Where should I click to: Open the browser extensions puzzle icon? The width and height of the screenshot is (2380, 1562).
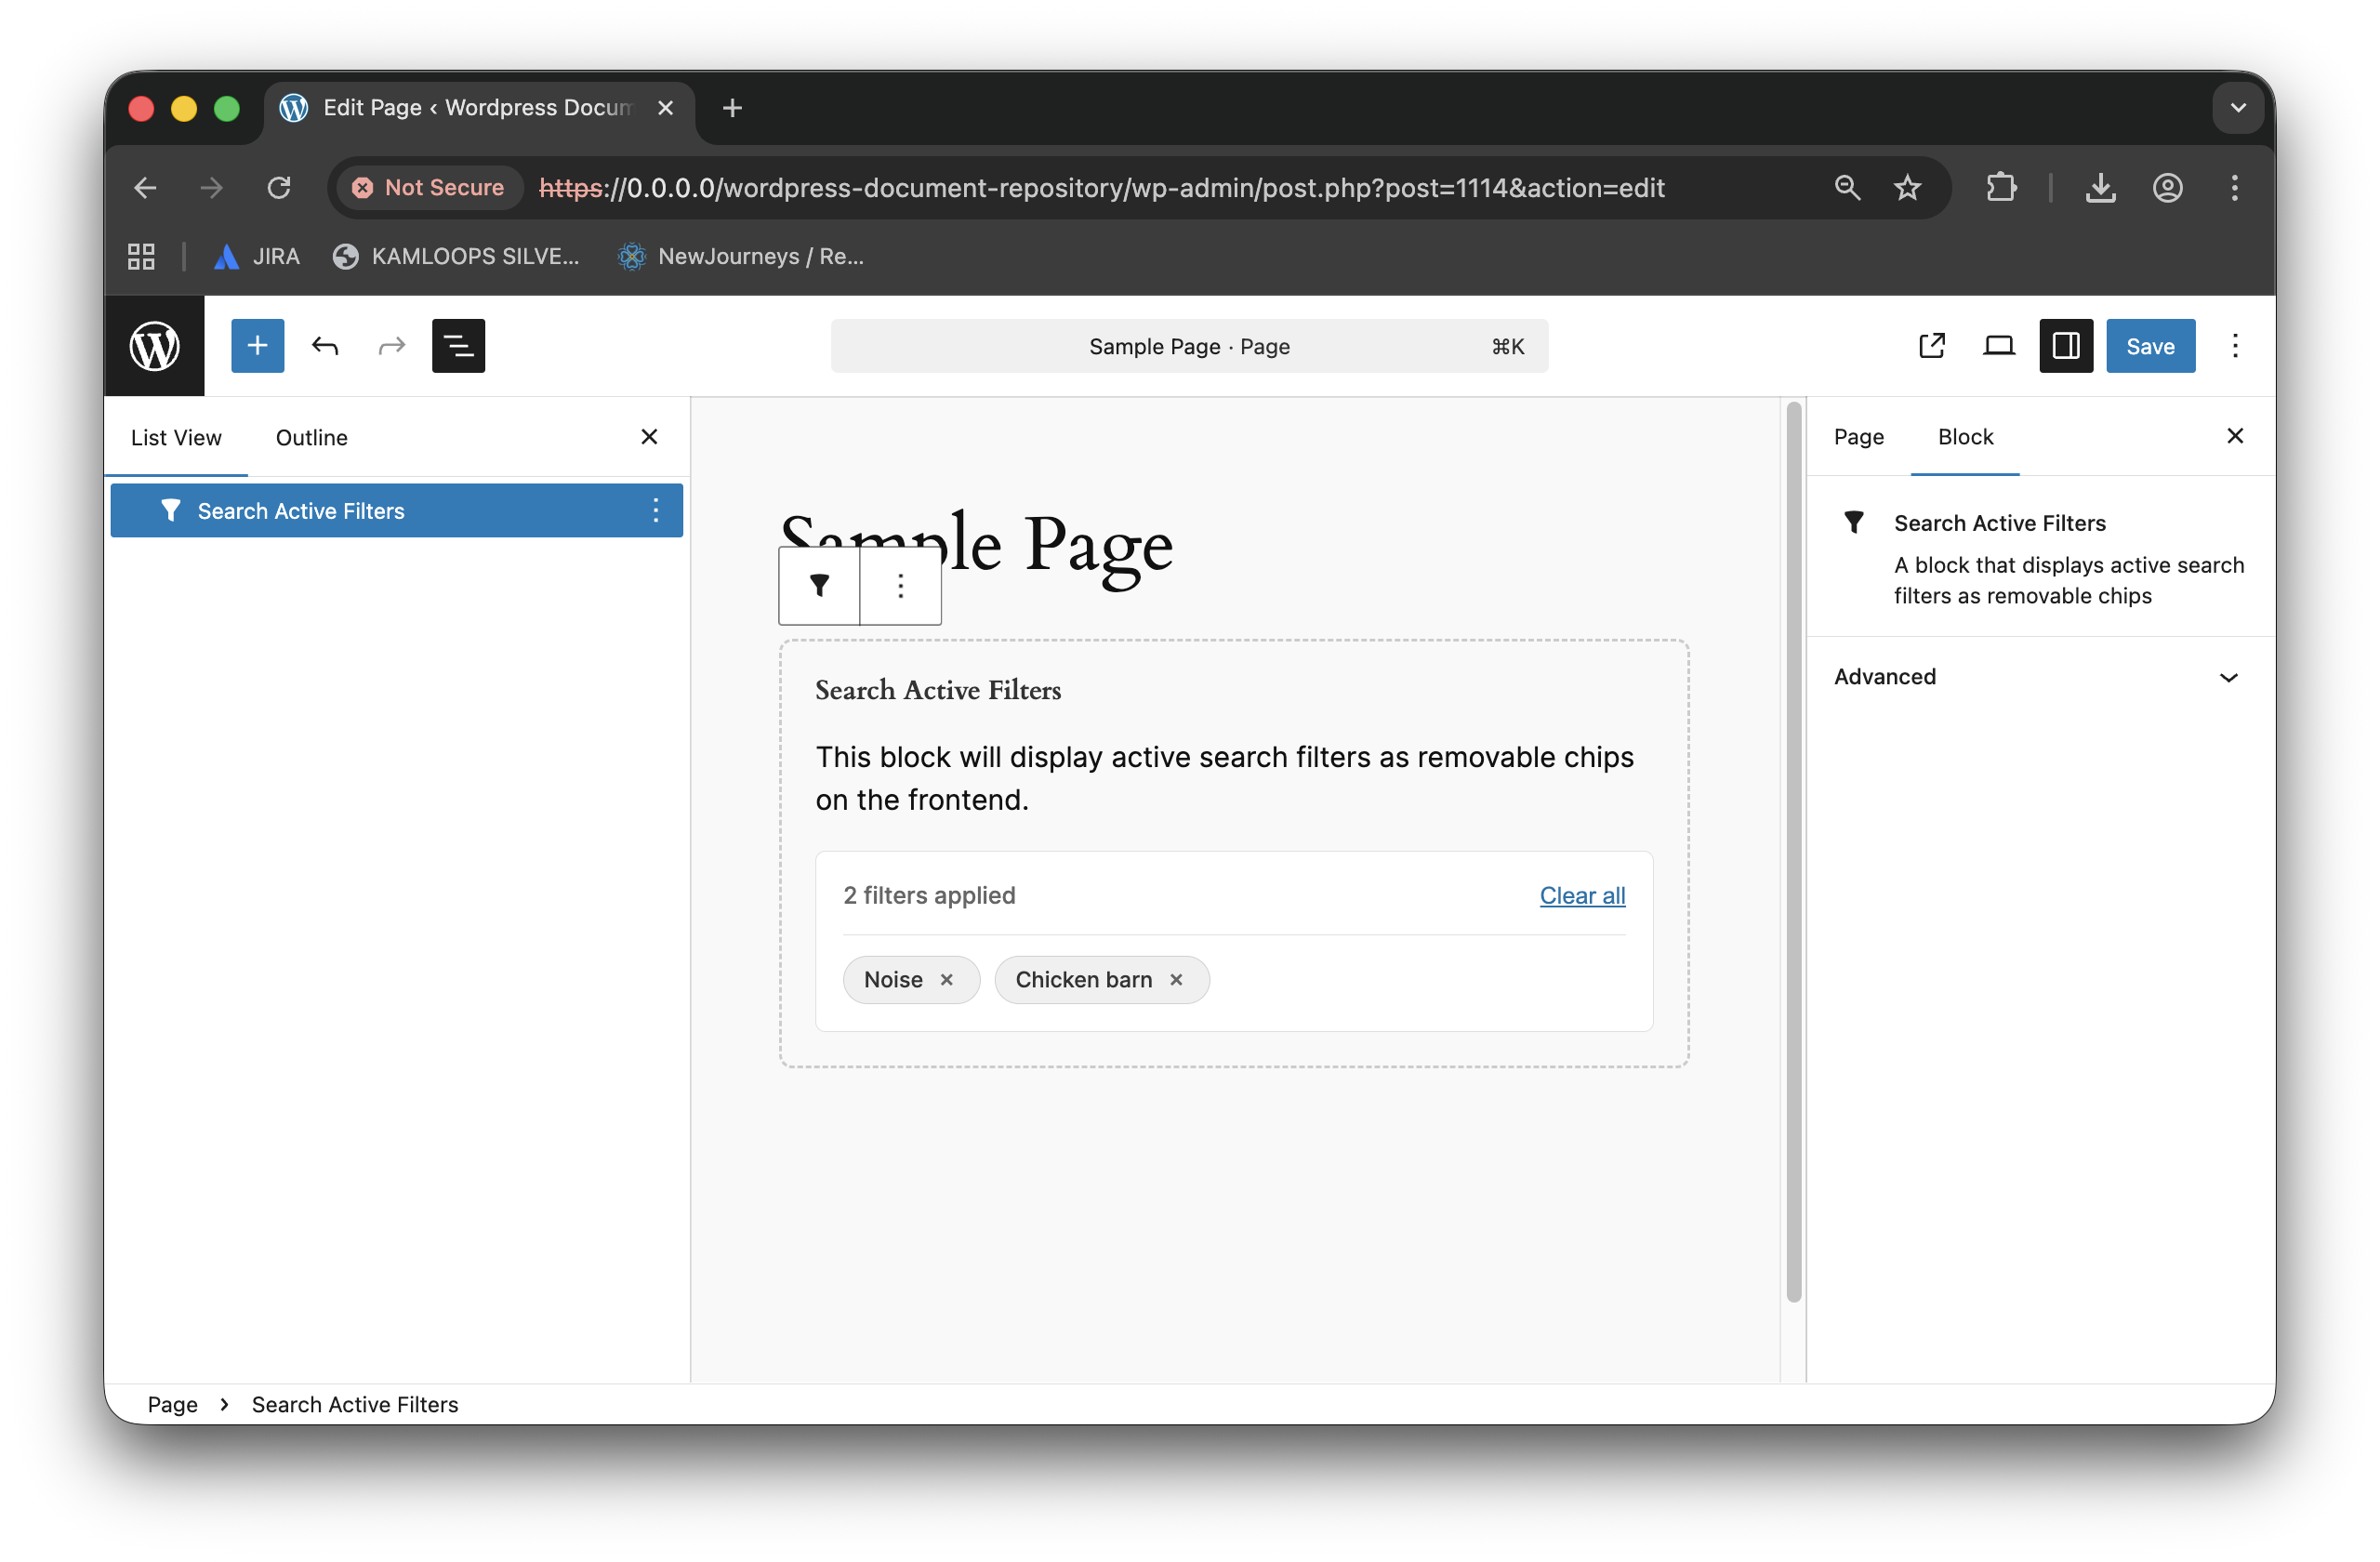(x=2001, y=188)
